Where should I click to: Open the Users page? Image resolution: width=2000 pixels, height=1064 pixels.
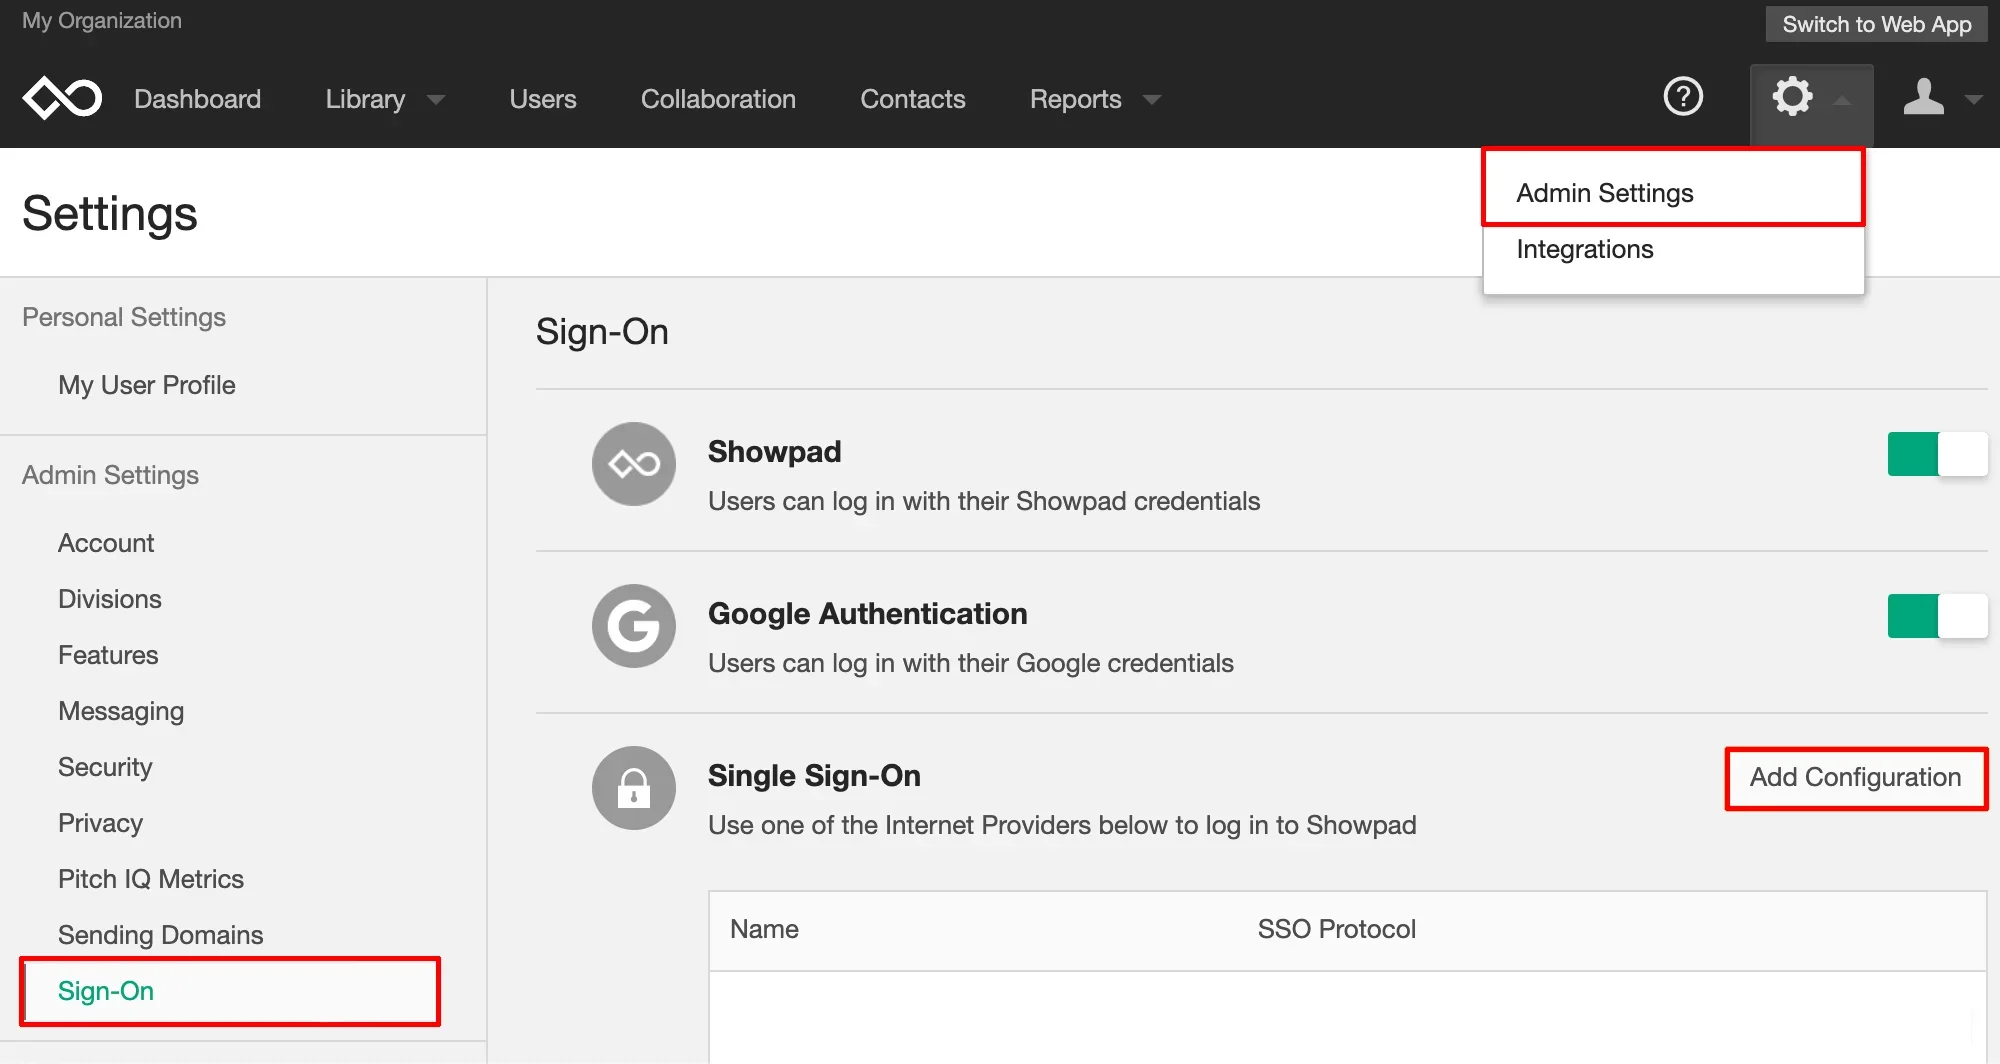(x=543, y=99)
